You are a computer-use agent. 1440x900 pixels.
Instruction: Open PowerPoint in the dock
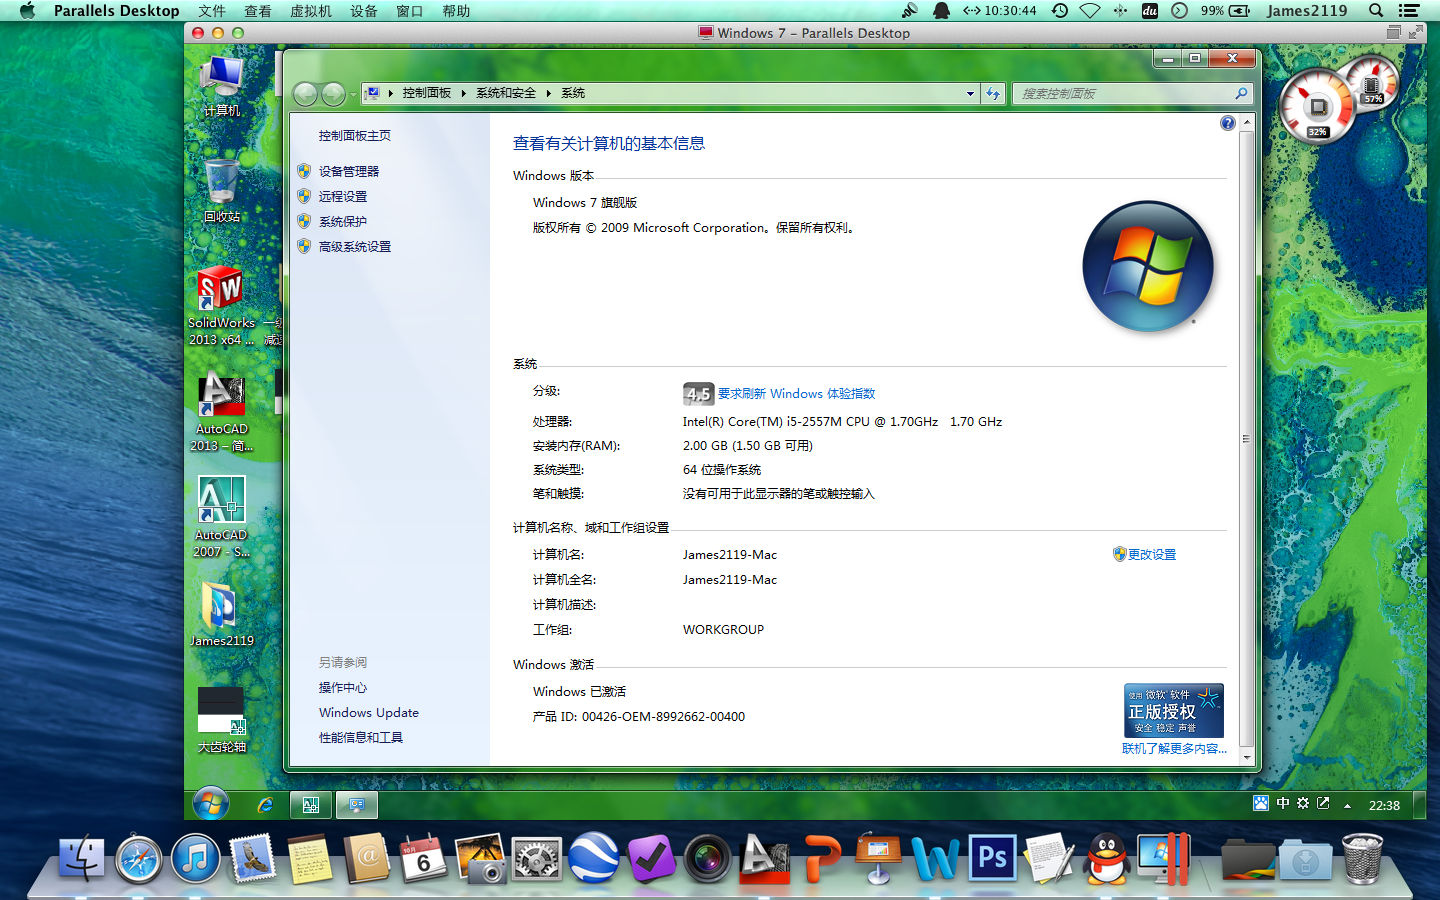822,858
